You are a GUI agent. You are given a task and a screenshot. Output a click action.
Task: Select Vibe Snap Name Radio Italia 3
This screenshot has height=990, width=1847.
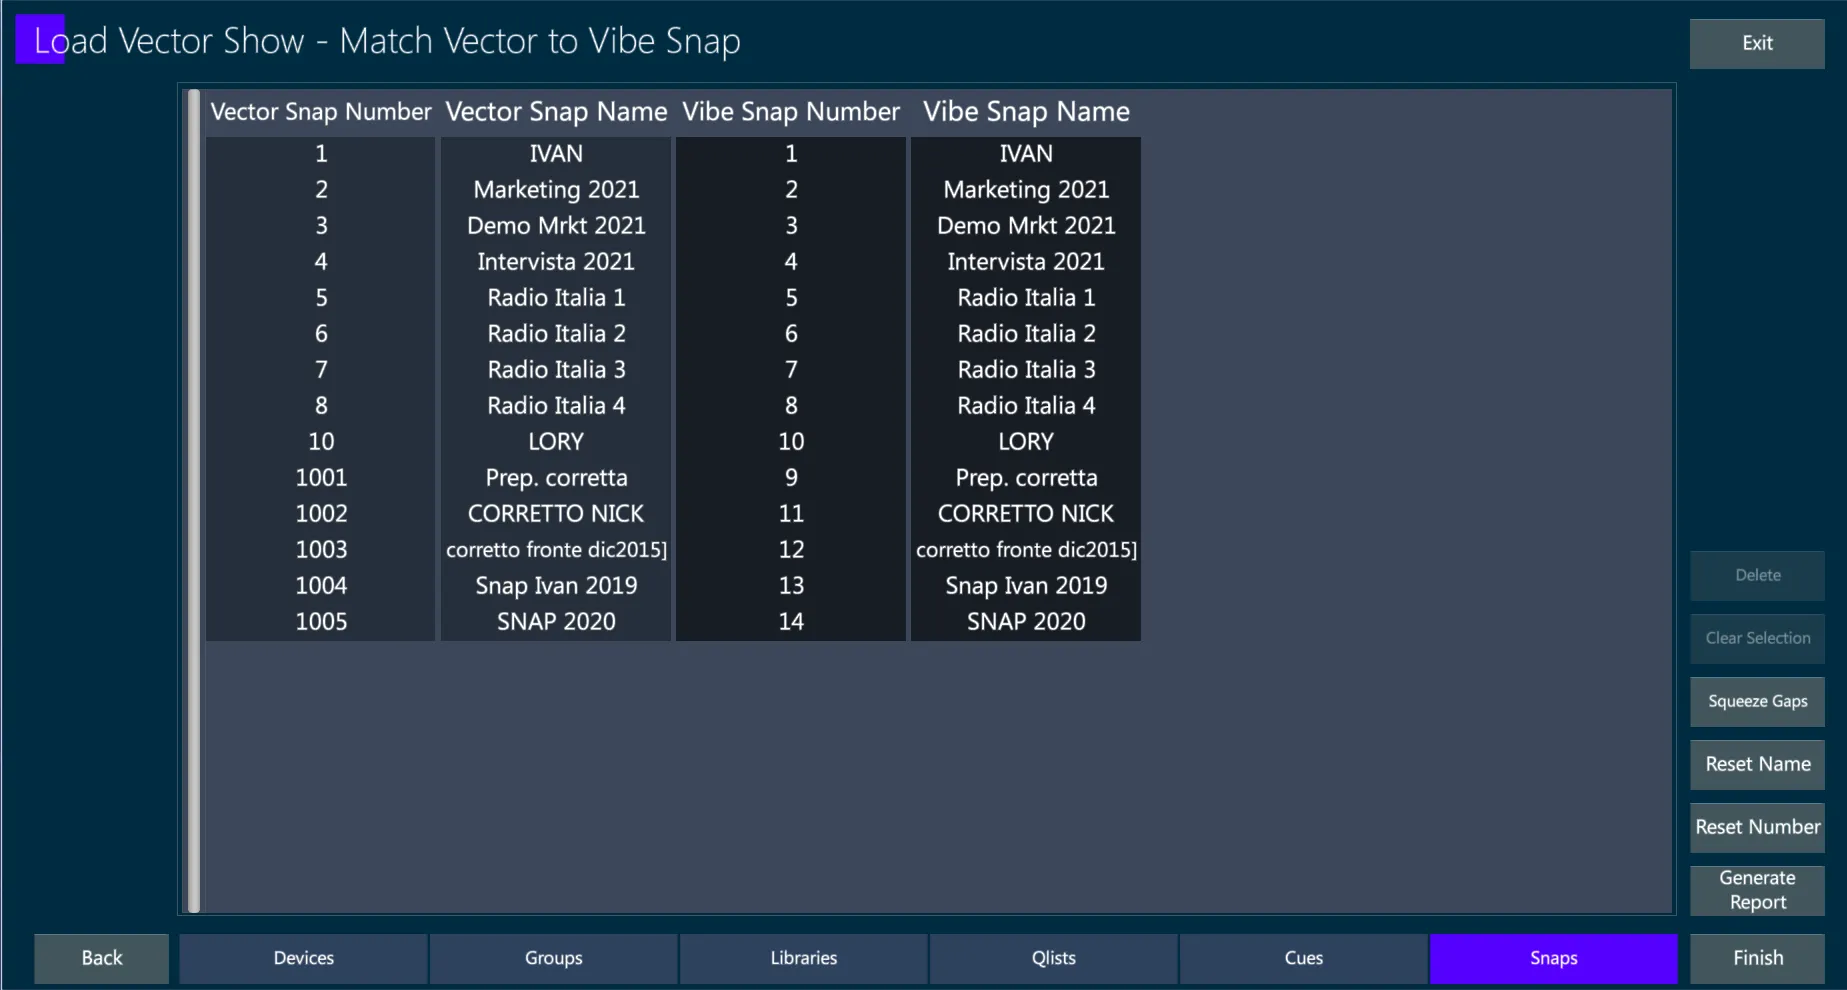click(1026, 370)
